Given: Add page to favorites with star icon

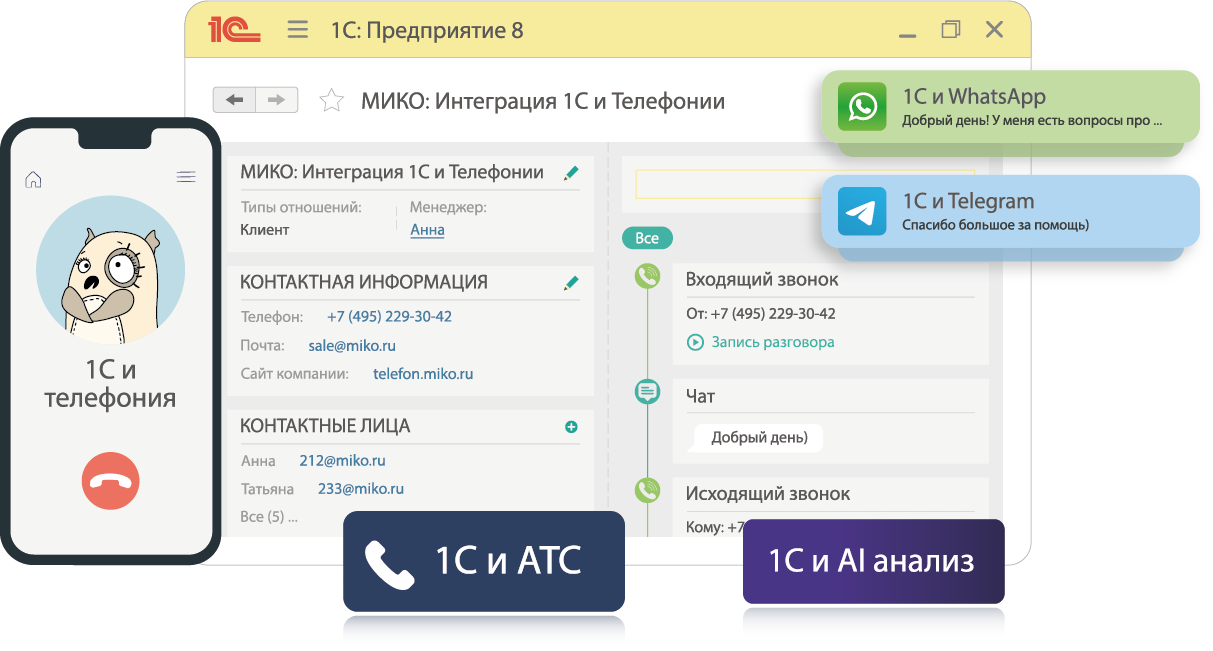Looking at the screenshot, I should [331, 101].
